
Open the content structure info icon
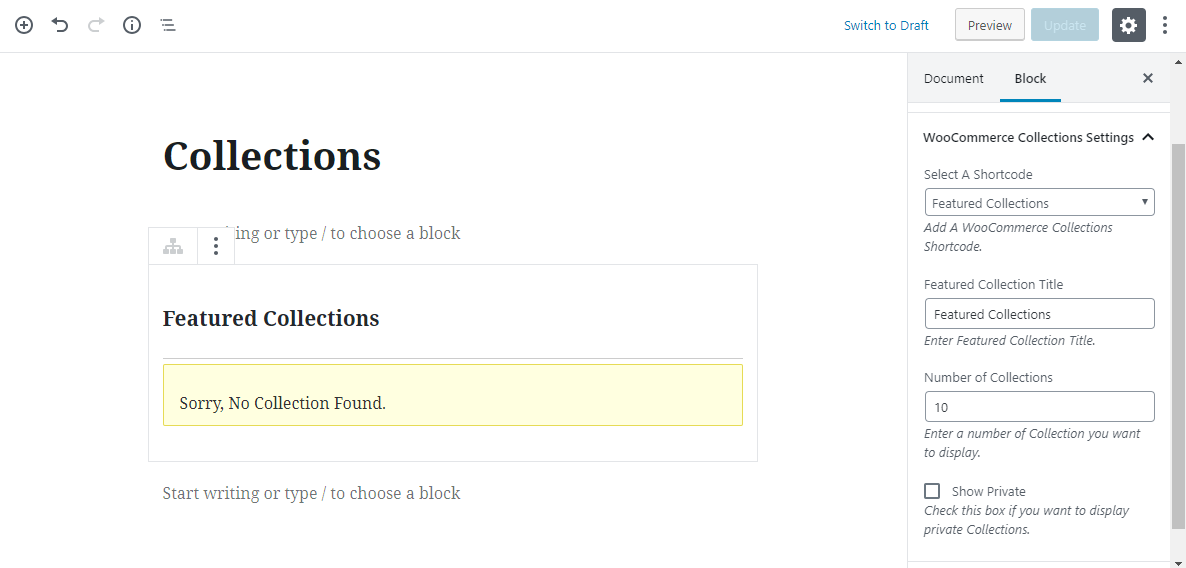pos(132,25)
